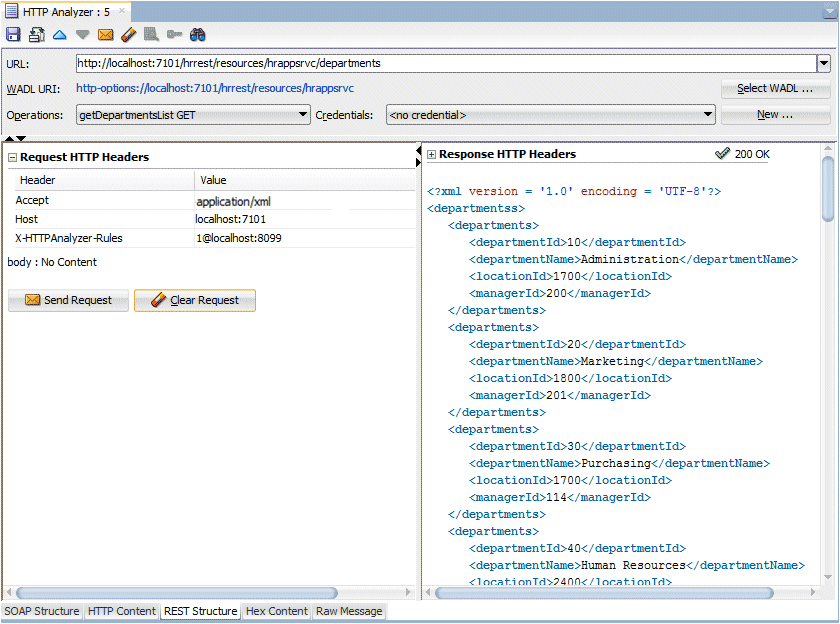Click the grey key toolbar icon

(174, 35)
